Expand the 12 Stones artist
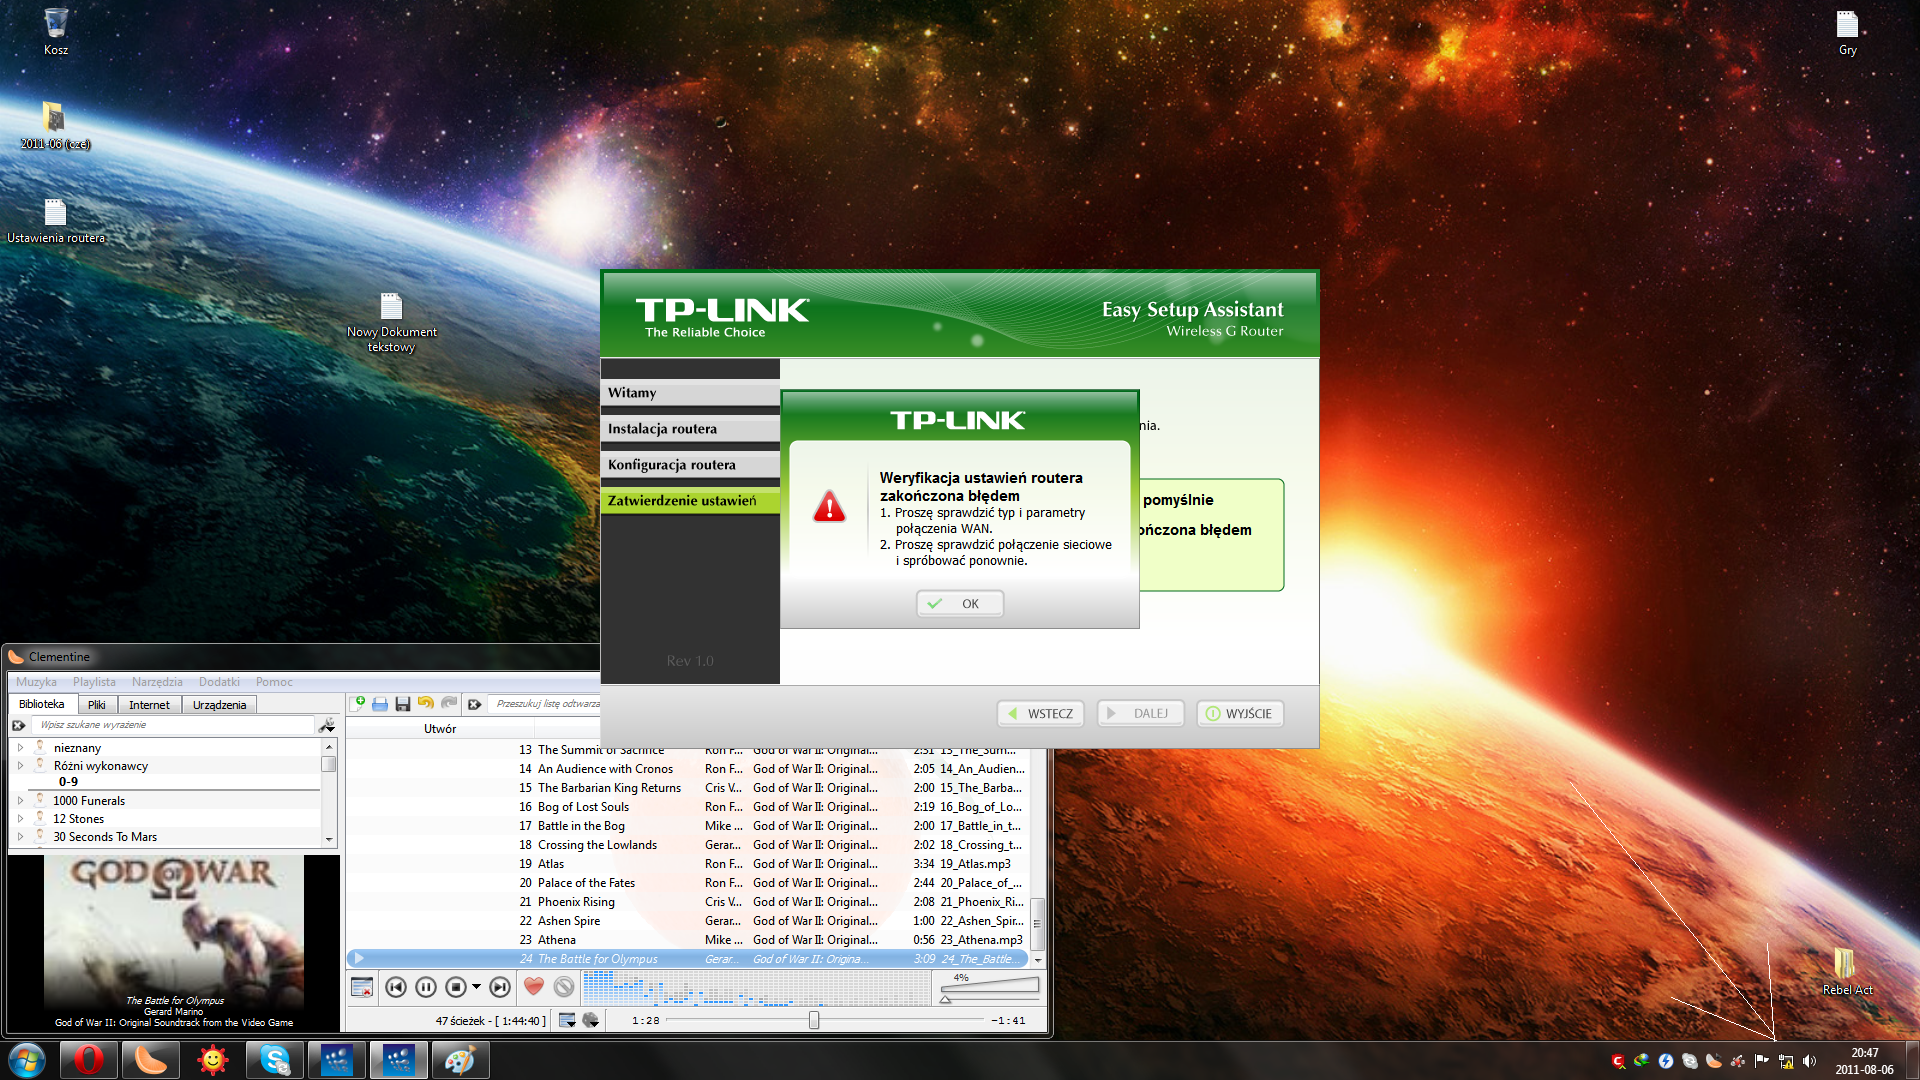Screen dimensions: 1920x1080 tap(20, 818)
